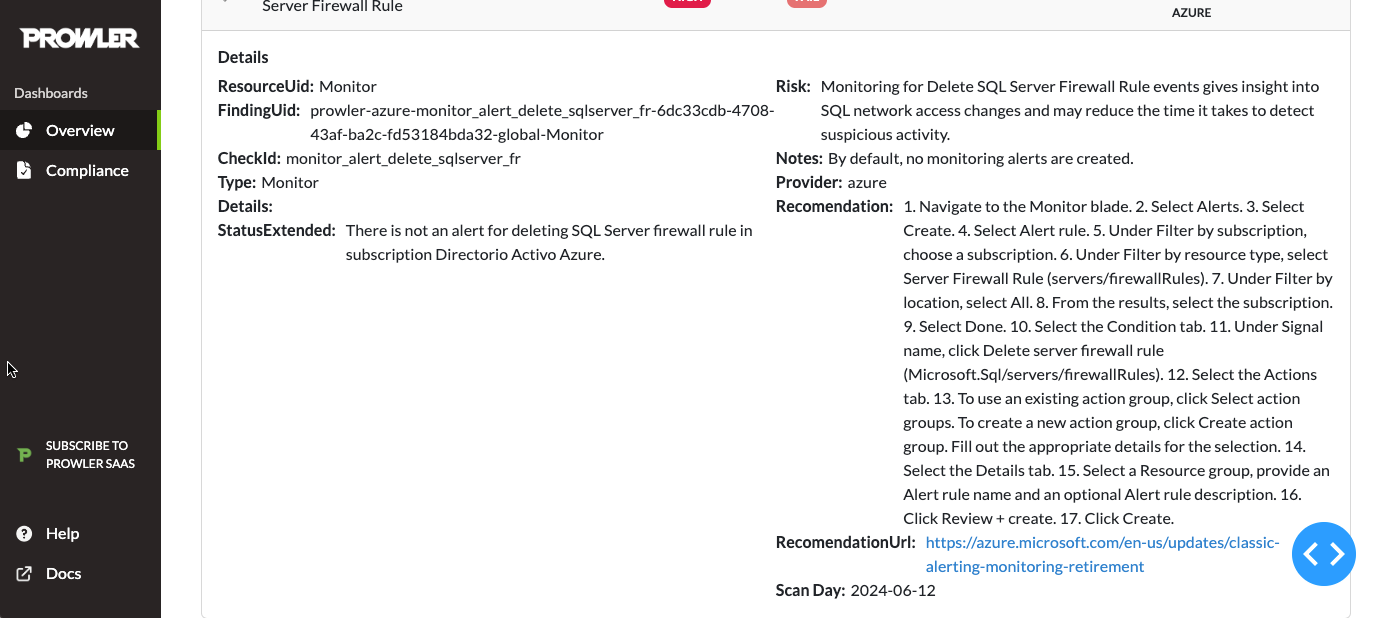Click the question mark Help icon
This screenshot has height=618, width=1386.
tap(24, 534)
